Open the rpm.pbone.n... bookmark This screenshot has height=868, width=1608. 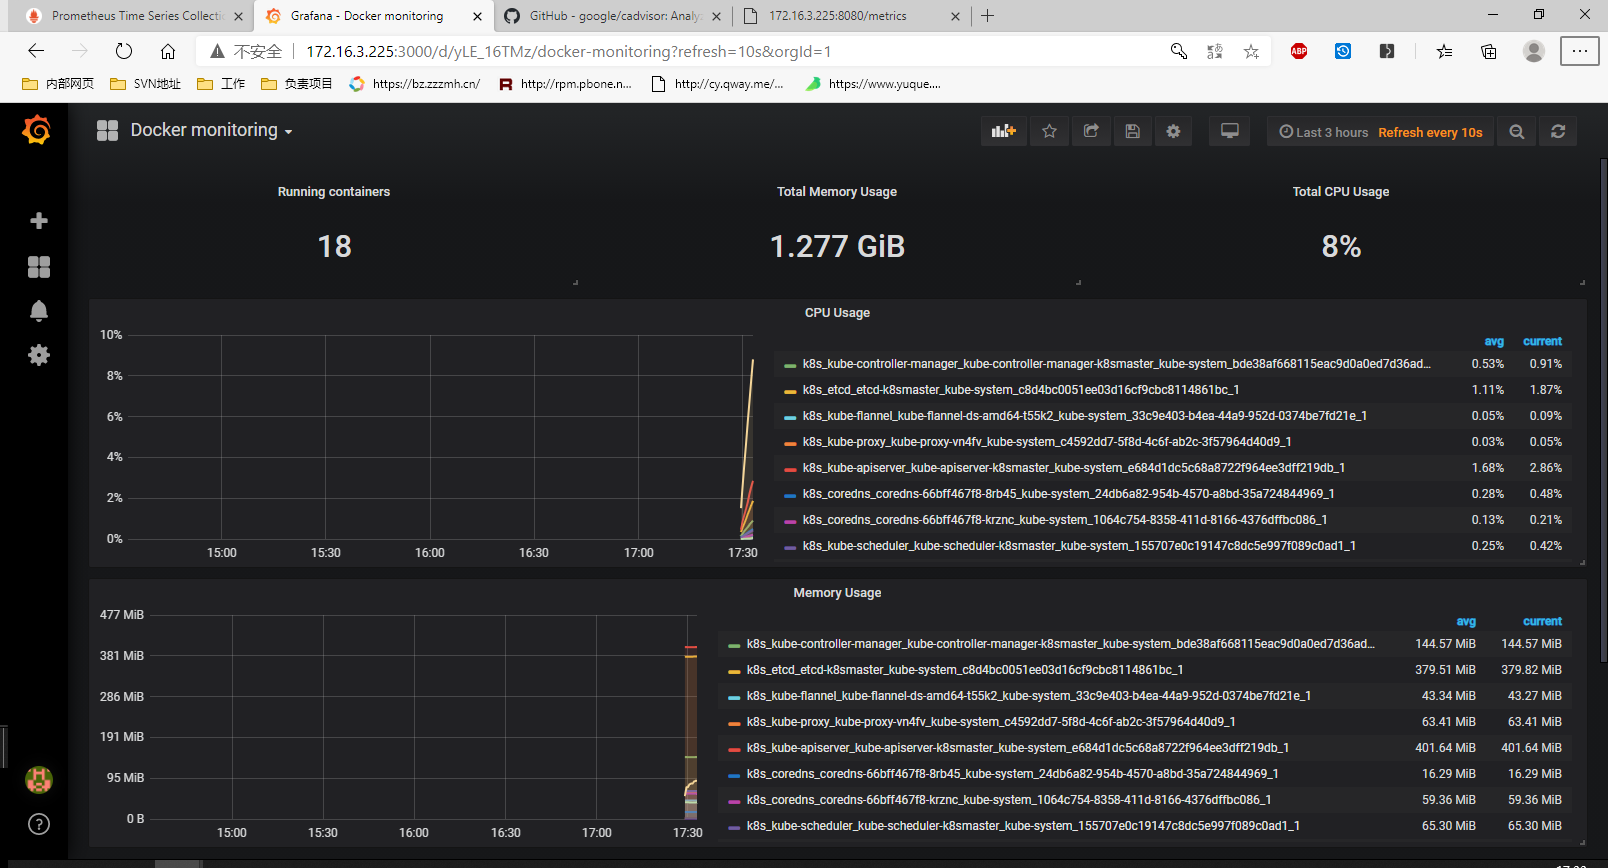point(565,84)
